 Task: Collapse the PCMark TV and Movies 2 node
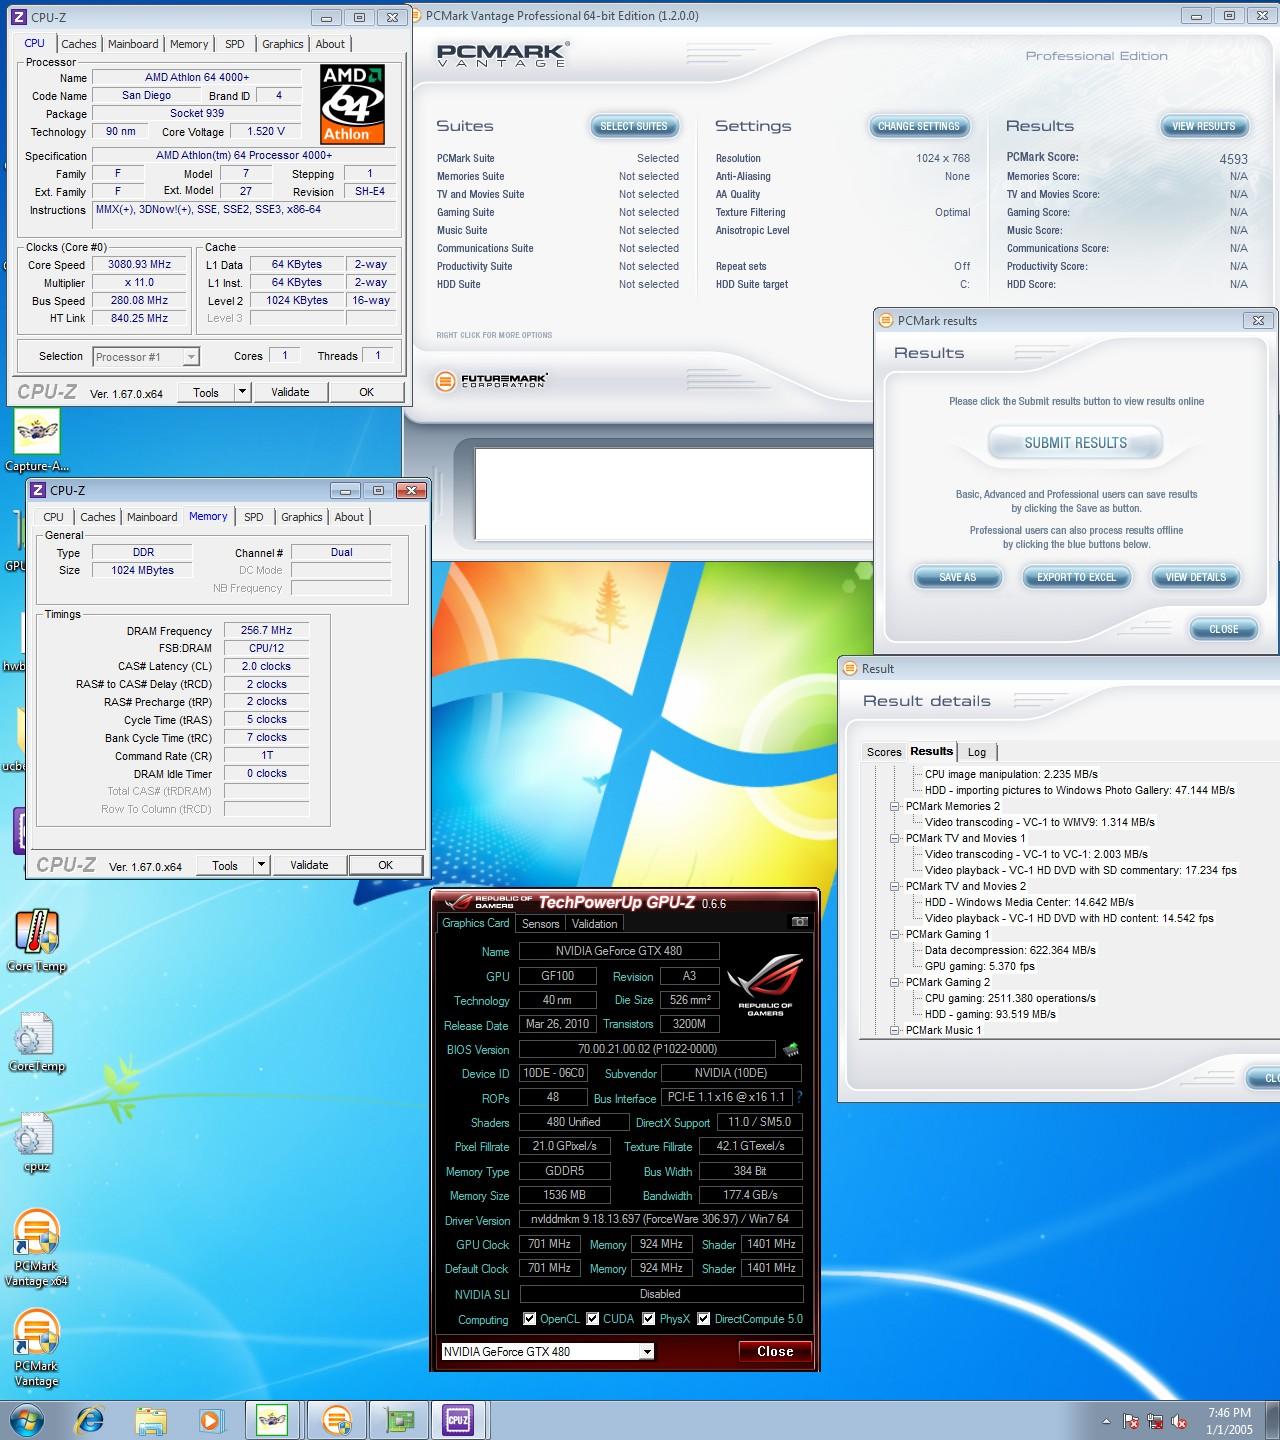tap(895, 886)
